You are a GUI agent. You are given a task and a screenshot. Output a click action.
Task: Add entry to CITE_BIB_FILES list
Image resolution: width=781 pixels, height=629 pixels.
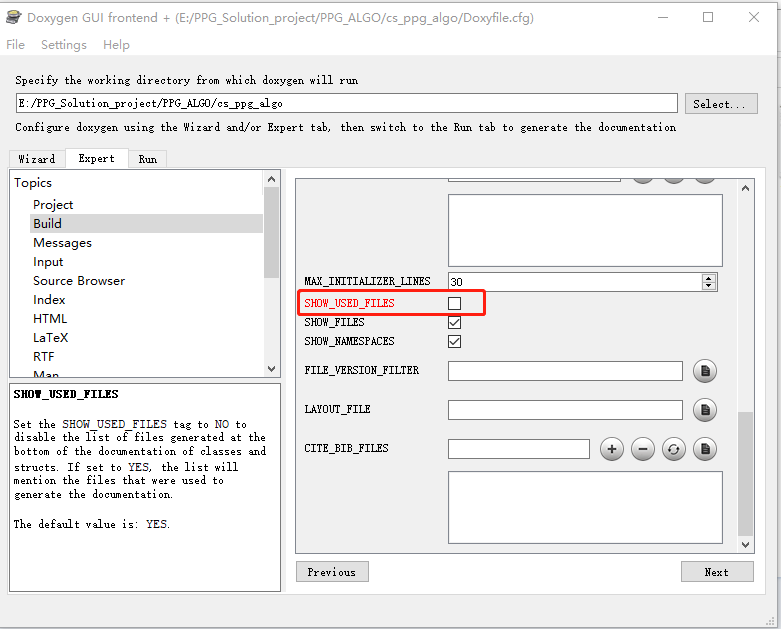612,449
